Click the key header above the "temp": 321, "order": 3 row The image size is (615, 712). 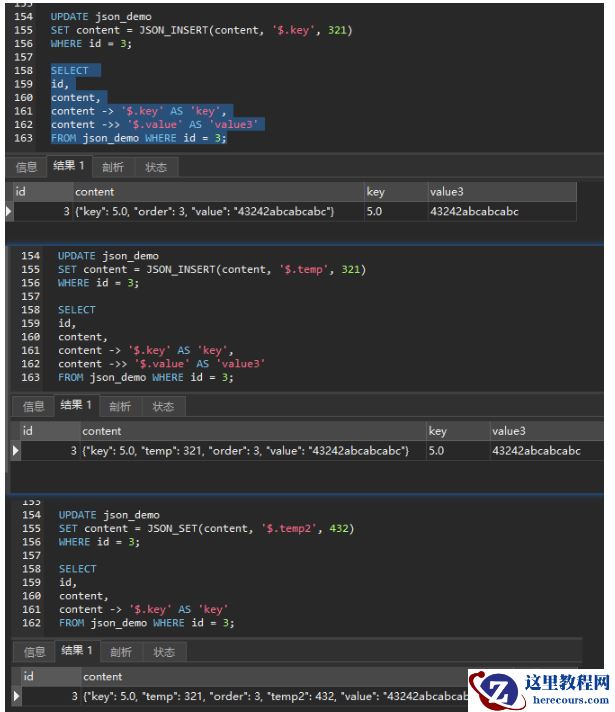click(x=458, y=431)
